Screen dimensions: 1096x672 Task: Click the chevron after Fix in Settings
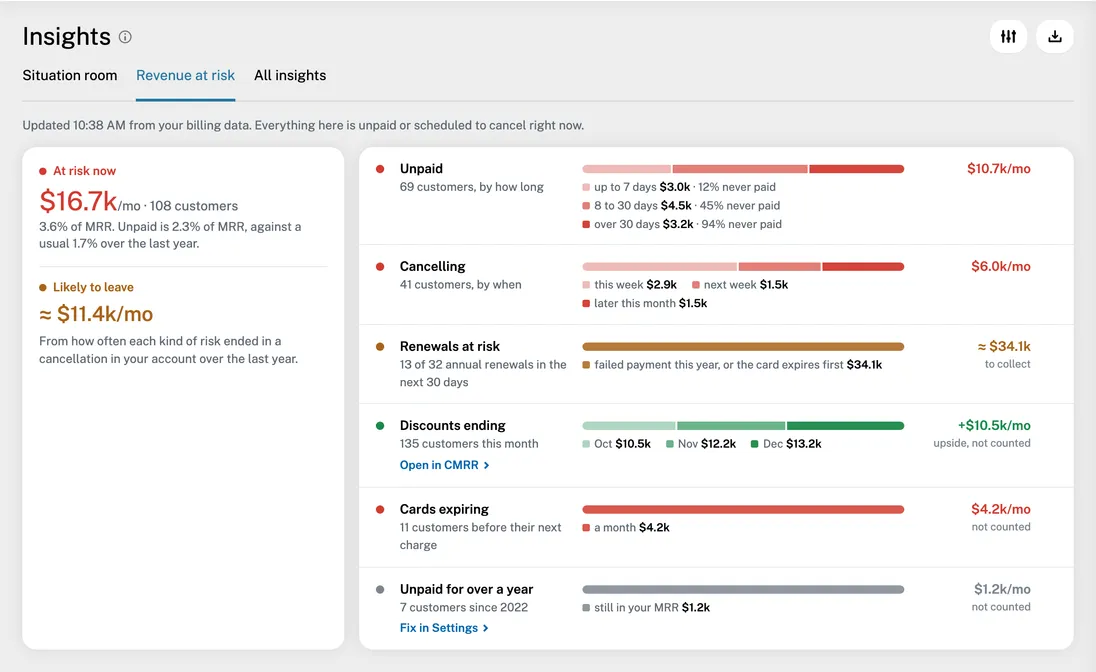486,628
